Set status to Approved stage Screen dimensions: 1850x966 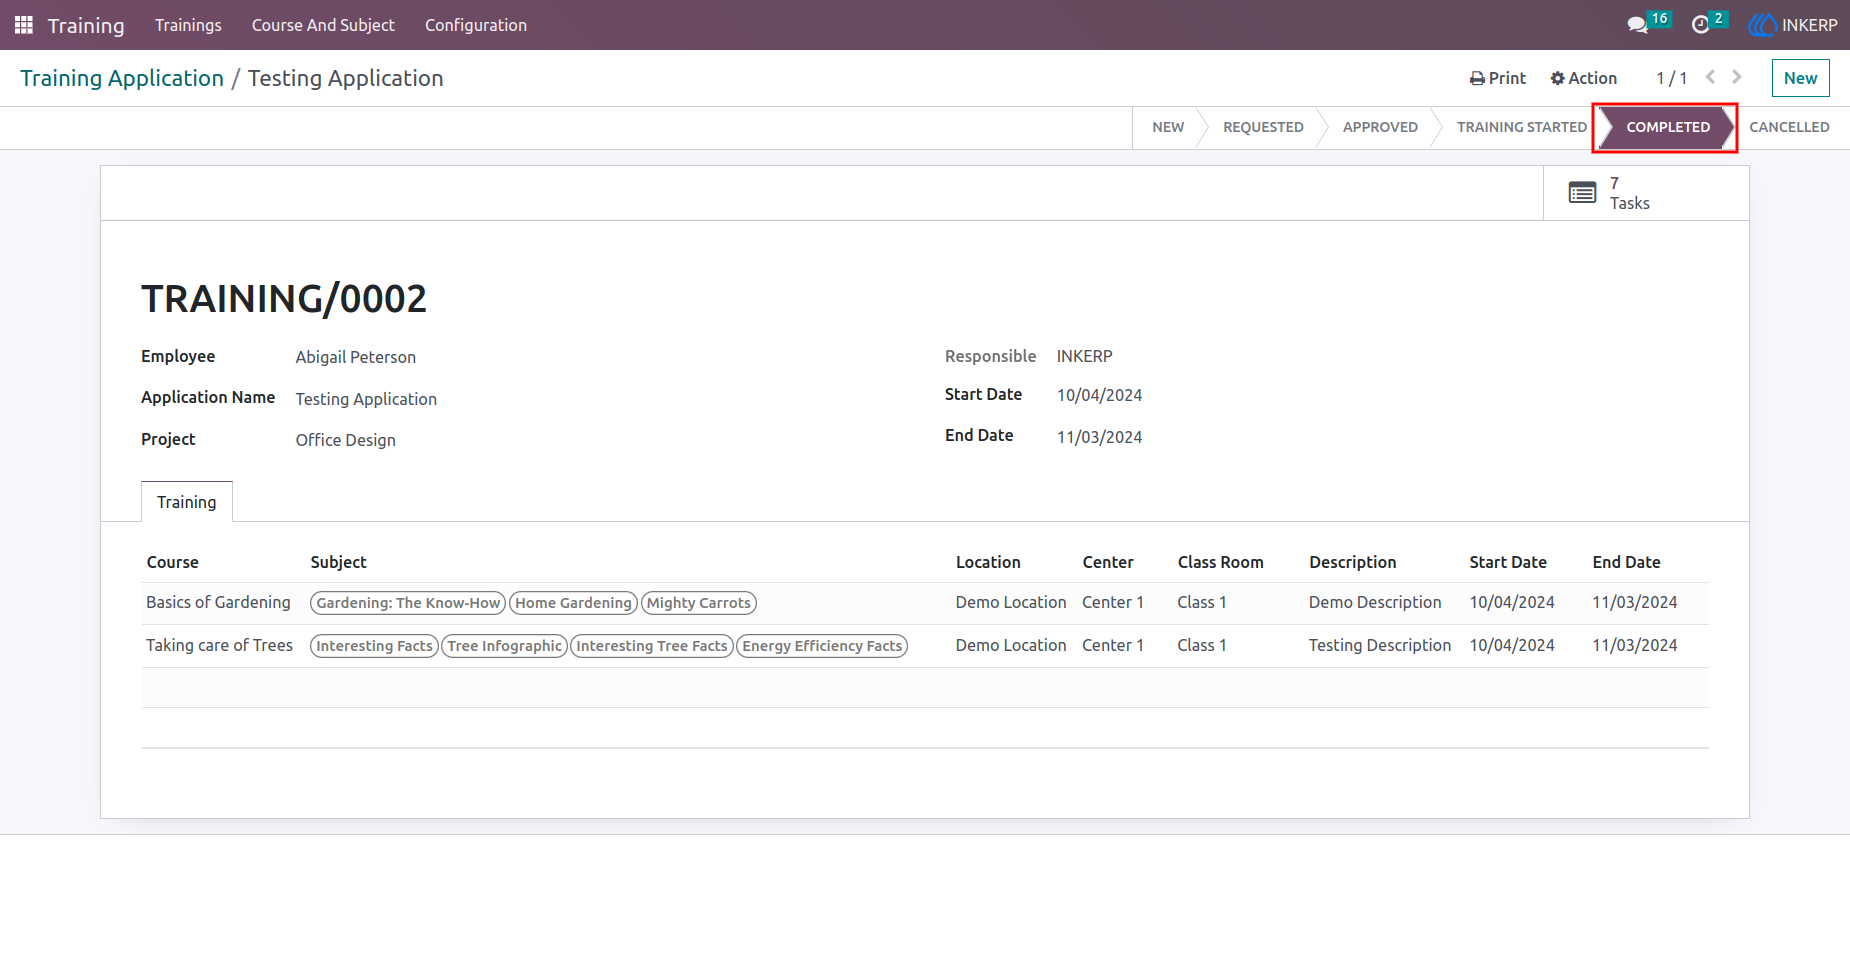coord(1380,127)
